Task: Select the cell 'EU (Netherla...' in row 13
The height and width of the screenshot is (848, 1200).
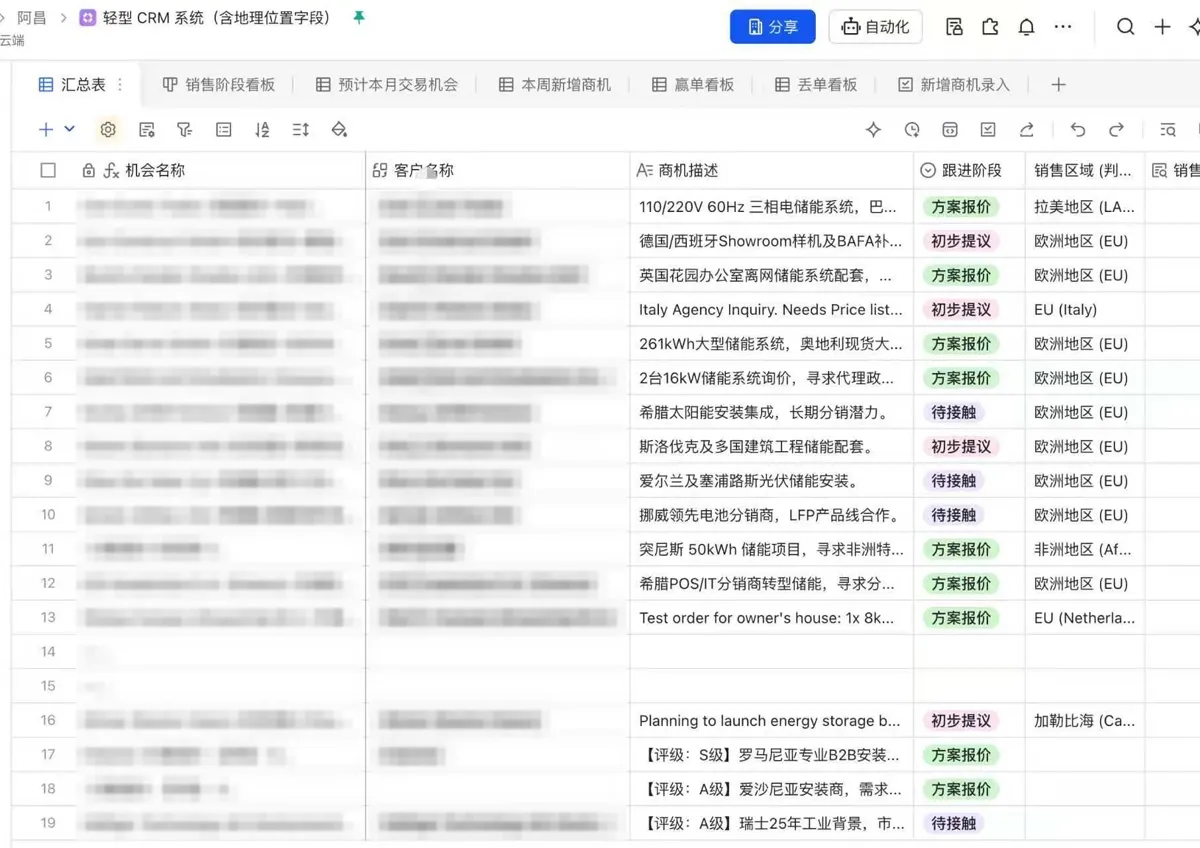Action: coord(1085,618)
